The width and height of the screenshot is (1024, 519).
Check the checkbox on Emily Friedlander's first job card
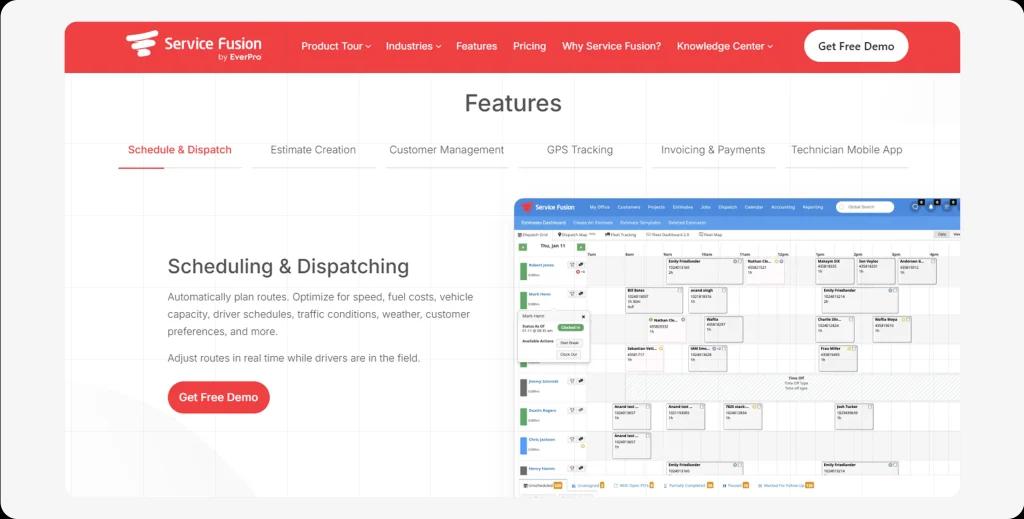point(738,262)
